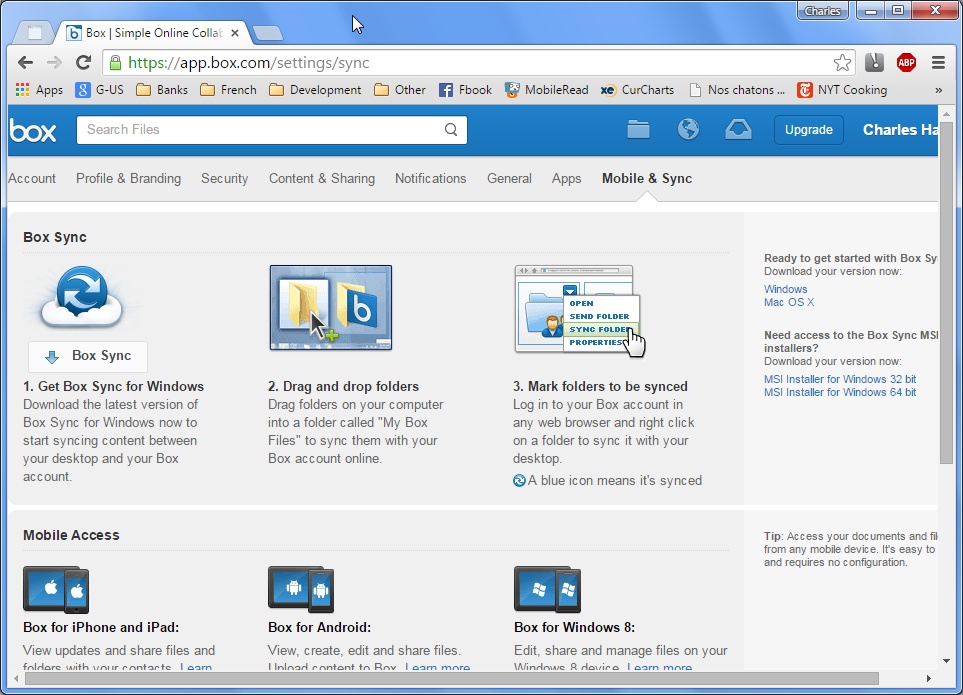Click the Box logo in header
This screenshot has height=695, width=963.
[33, 131]
